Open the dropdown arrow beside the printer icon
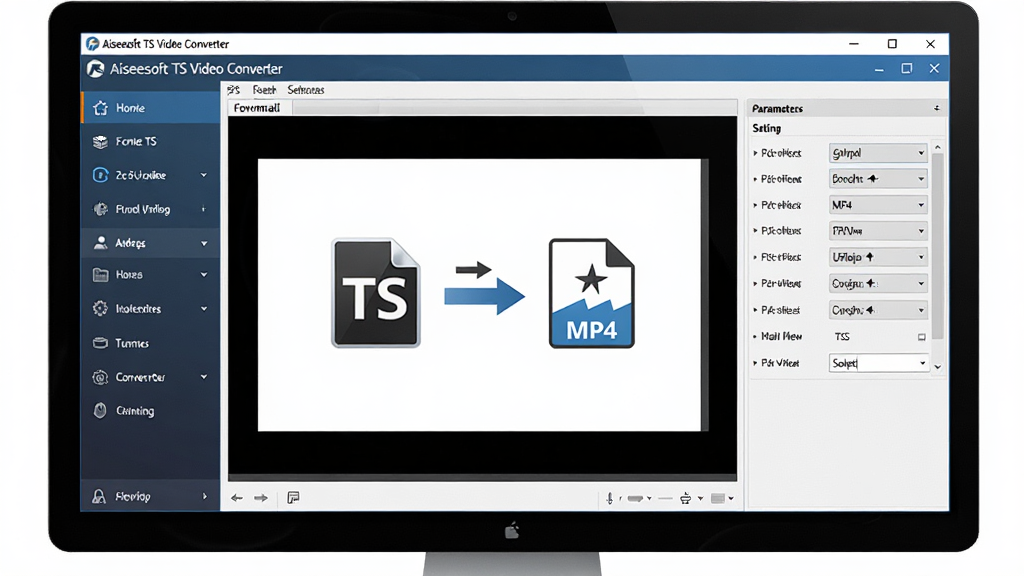Screen dimensions: 1024x576 coord(700,498)
